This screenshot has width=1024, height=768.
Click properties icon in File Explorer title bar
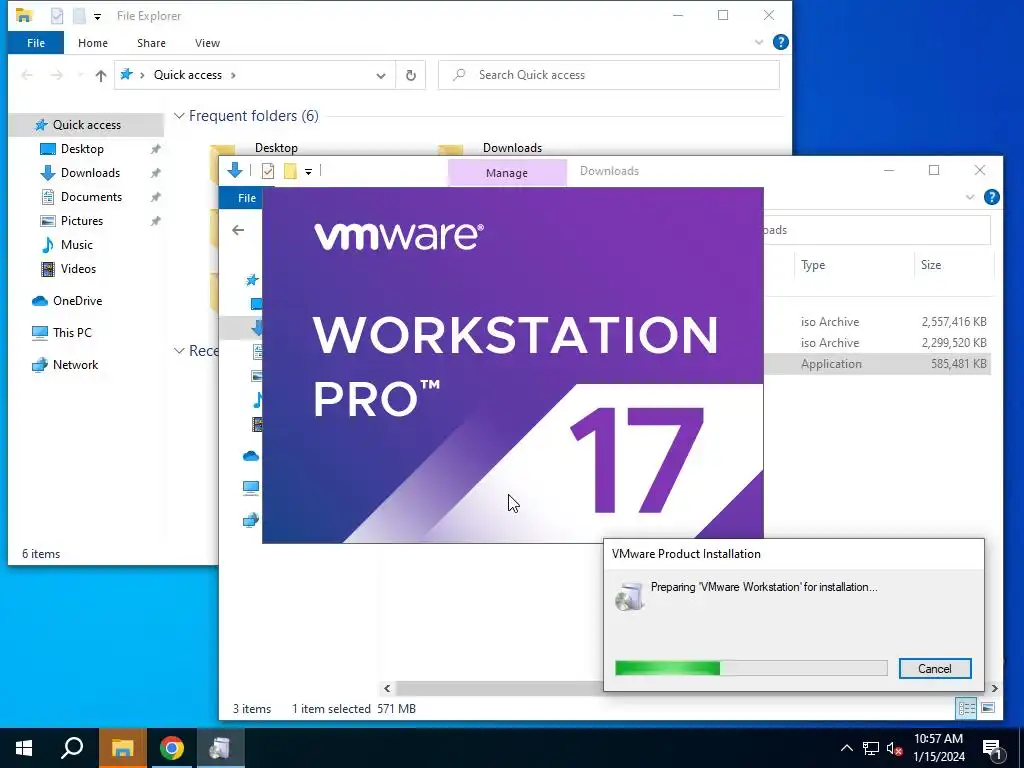point(57,16)
